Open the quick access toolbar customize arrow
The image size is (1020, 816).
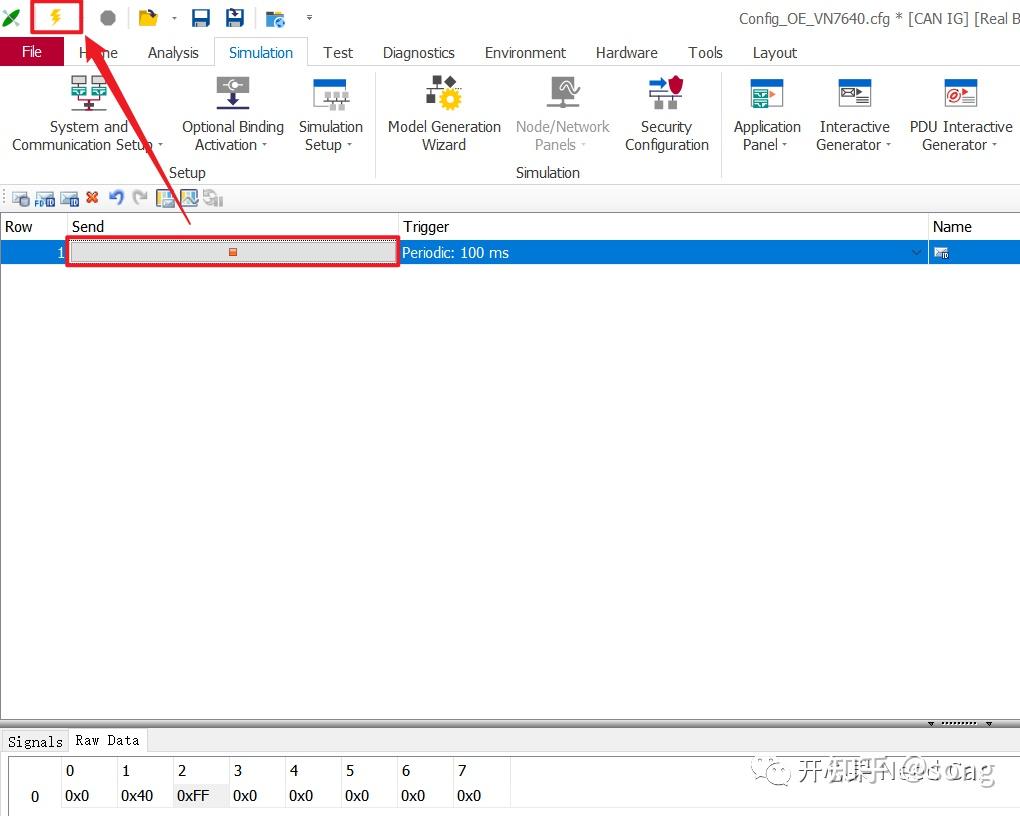(309, 18)
